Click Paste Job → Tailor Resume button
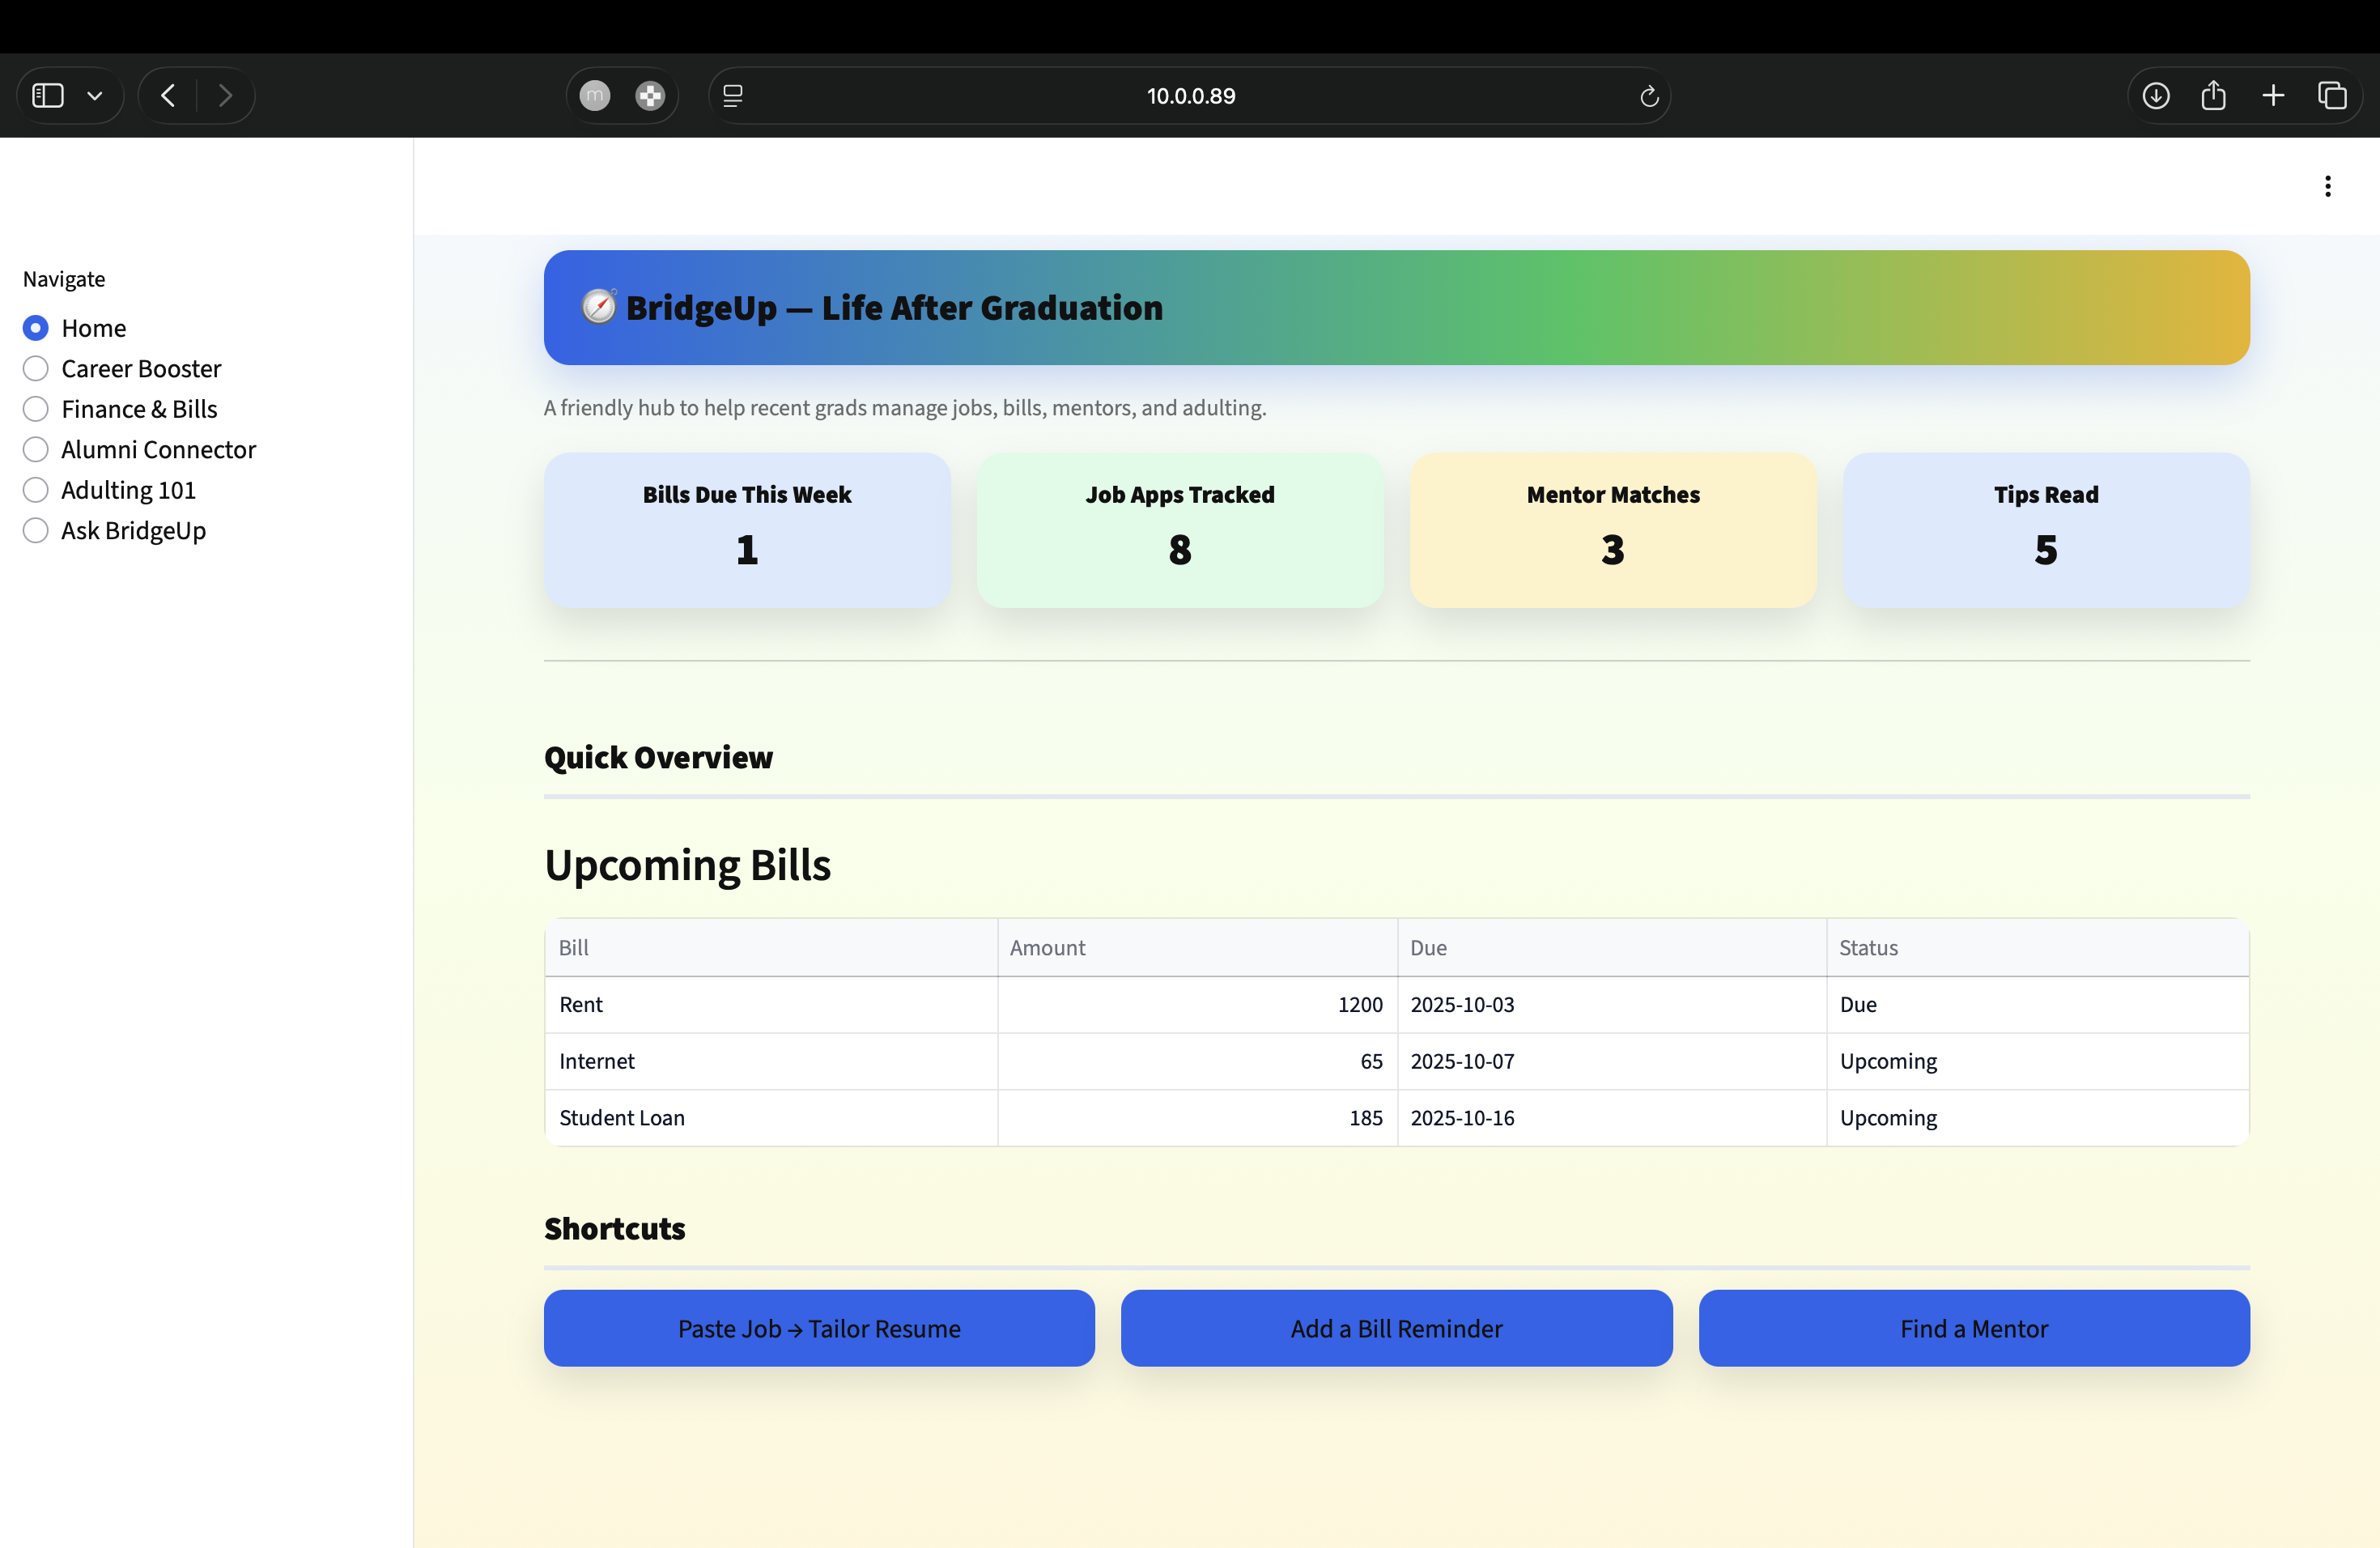This screenshot has width=2380, height=1548. (x=819, y=1328)
